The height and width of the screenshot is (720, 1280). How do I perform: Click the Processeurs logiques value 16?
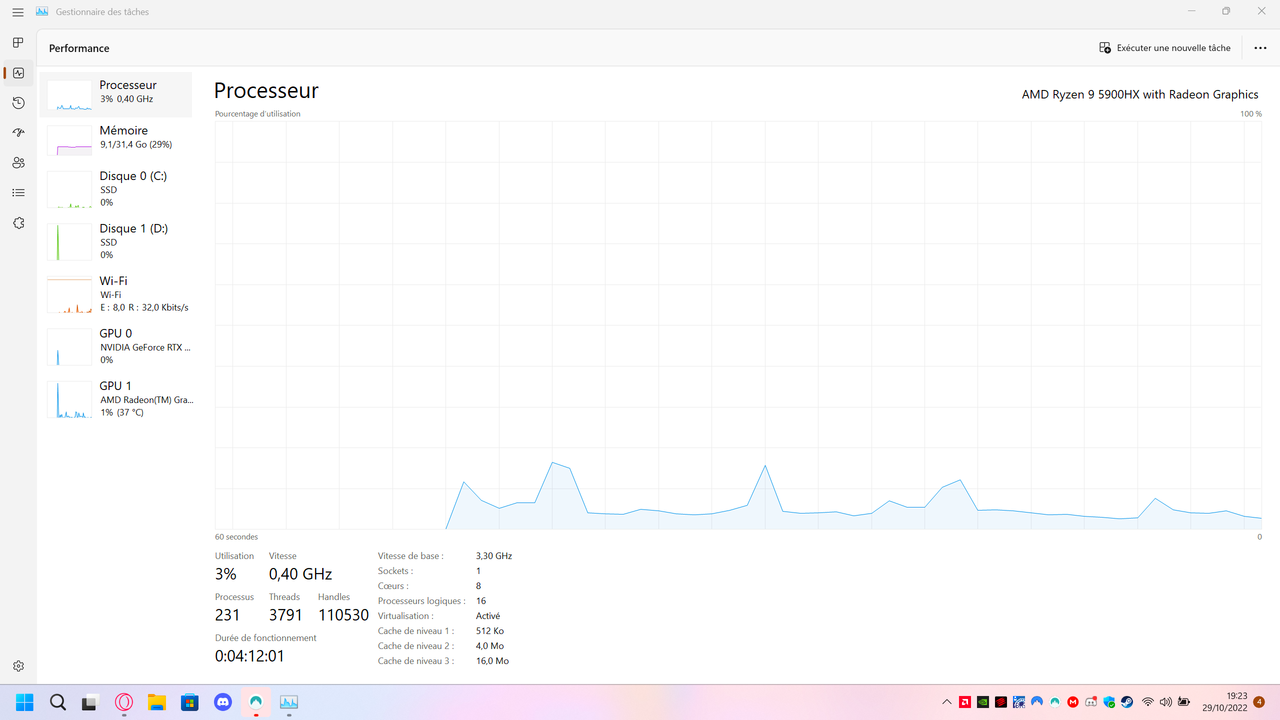coord(481,601)
